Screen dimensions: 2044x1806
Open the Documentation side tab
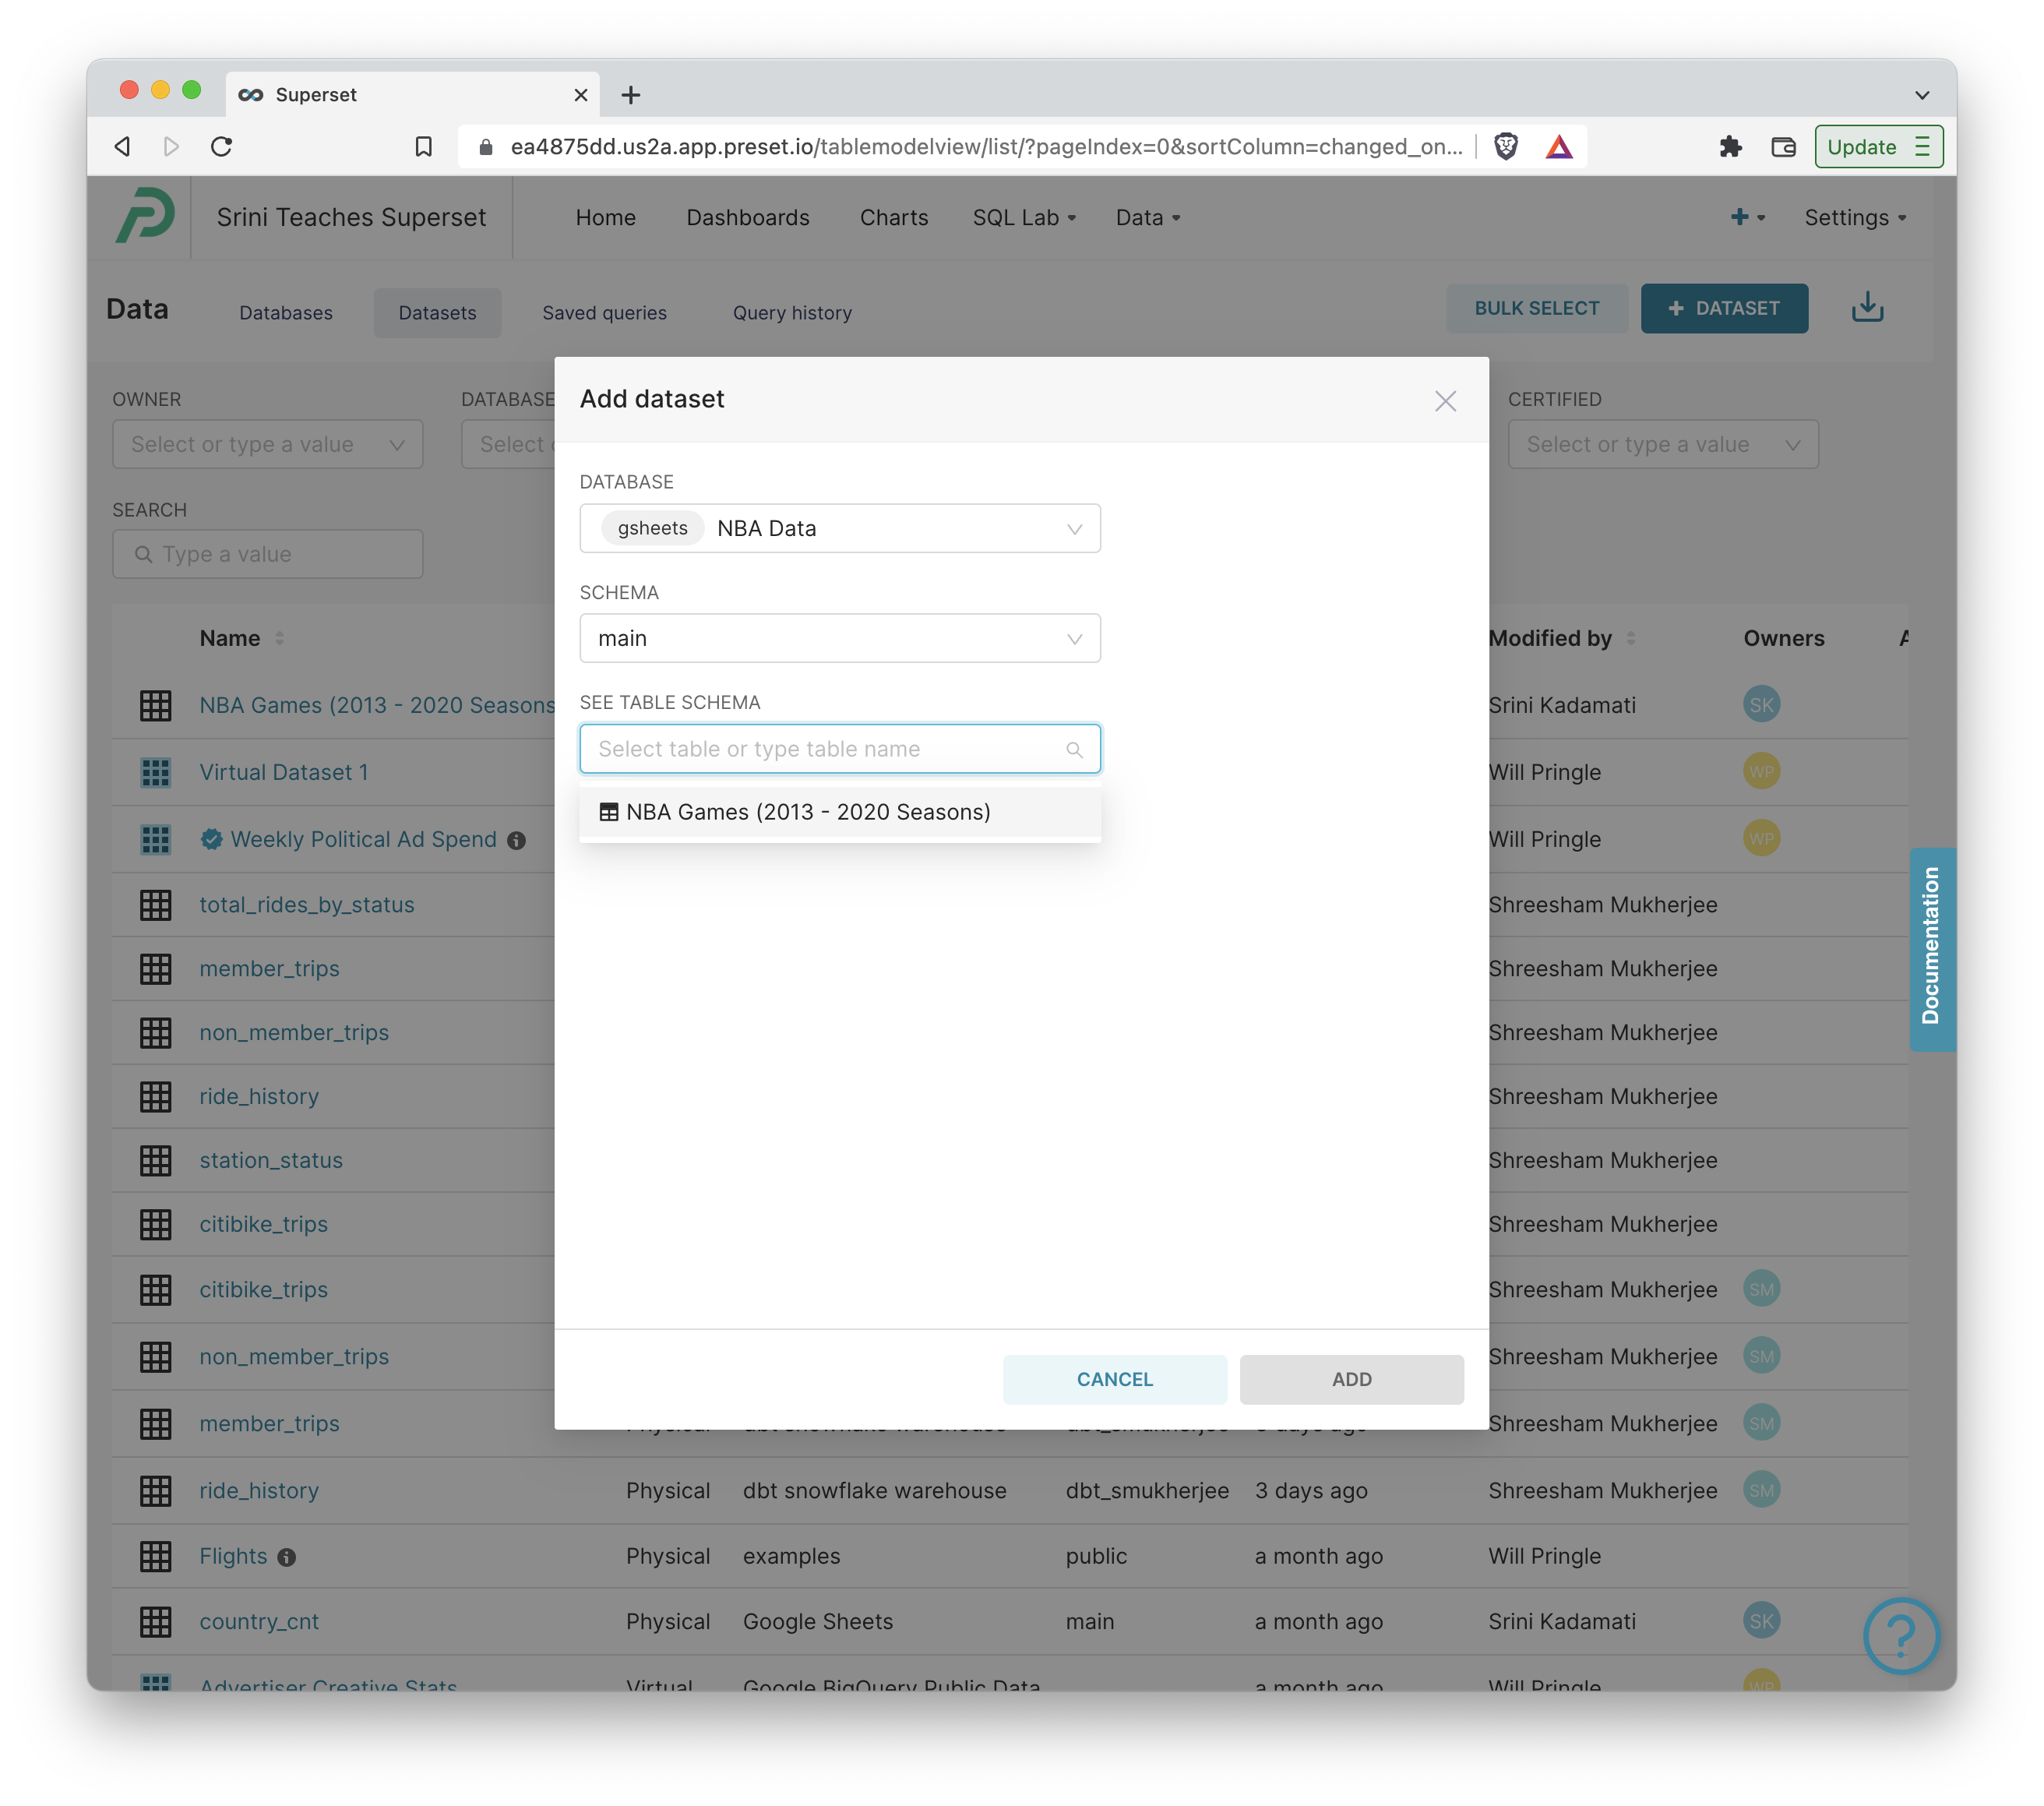click(x=1930, y=947)
